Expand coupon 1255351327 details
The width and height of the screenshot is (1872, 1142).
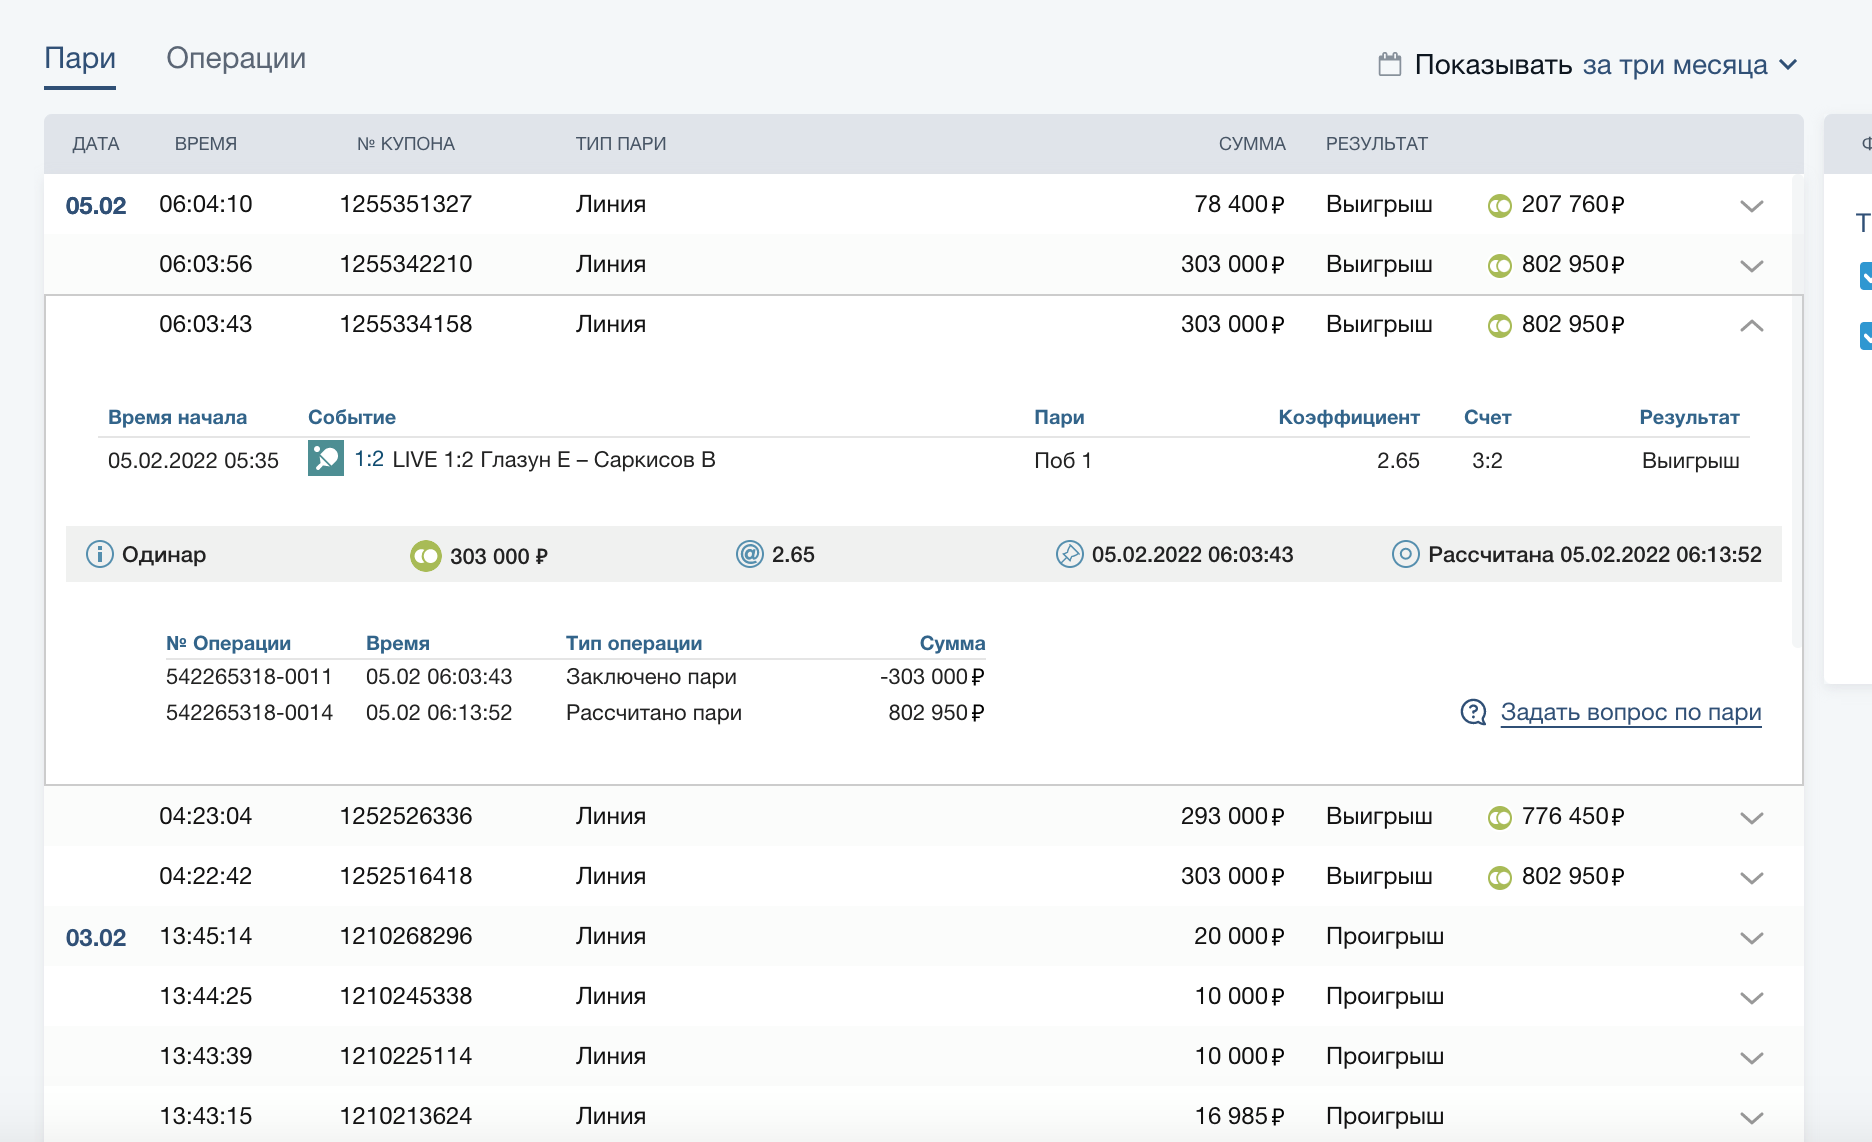[x=1750, y=206]
